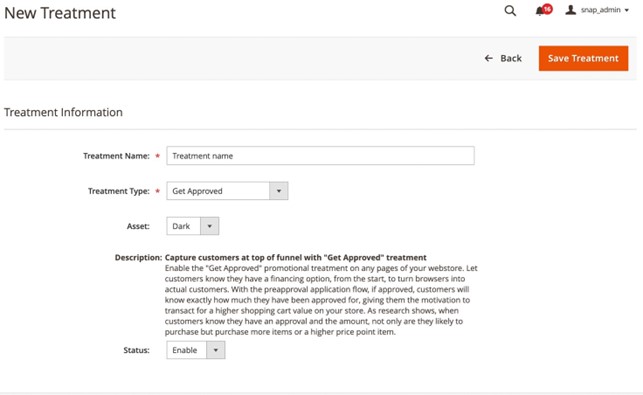
Task: Go back using the Back button
Action: (x=503, y=58)
